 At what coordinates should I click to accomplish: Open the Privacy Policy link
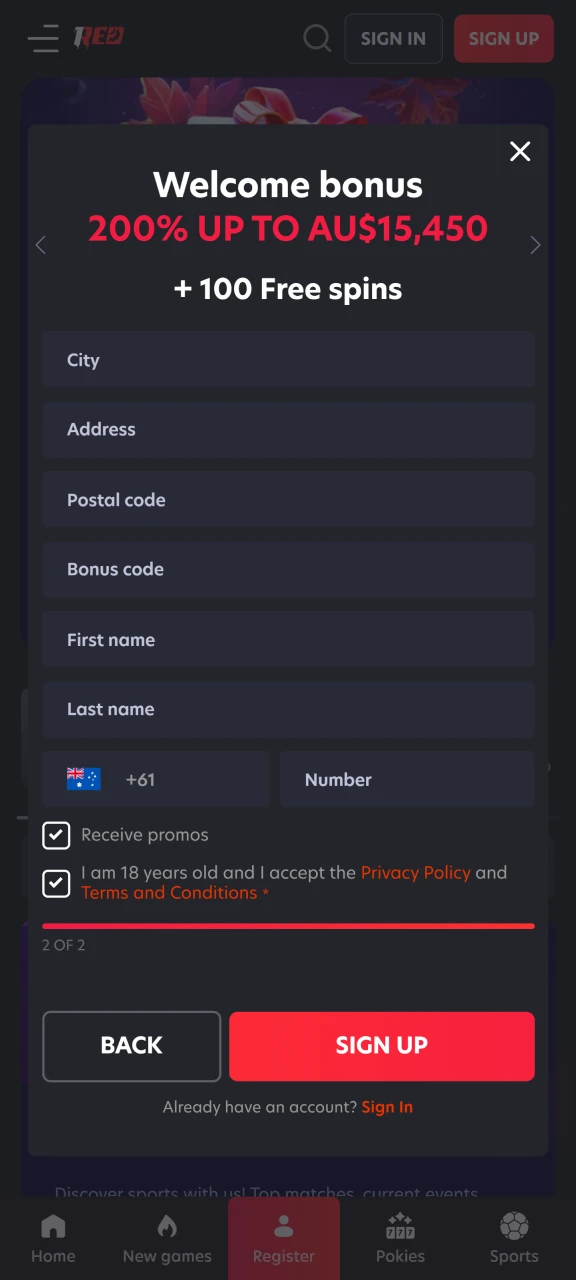tap(415, 872)
